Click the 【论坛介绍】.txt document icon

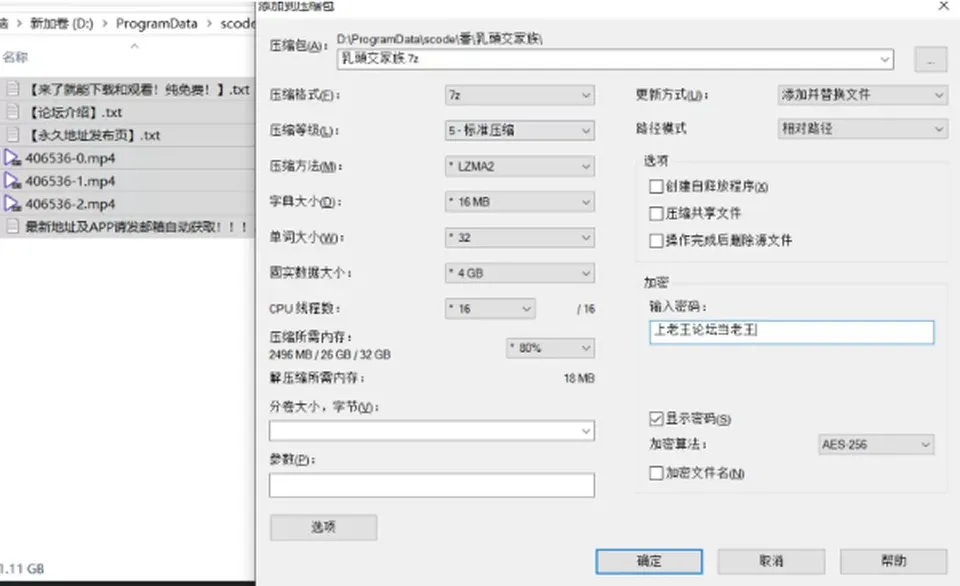(x=12, y=112)
